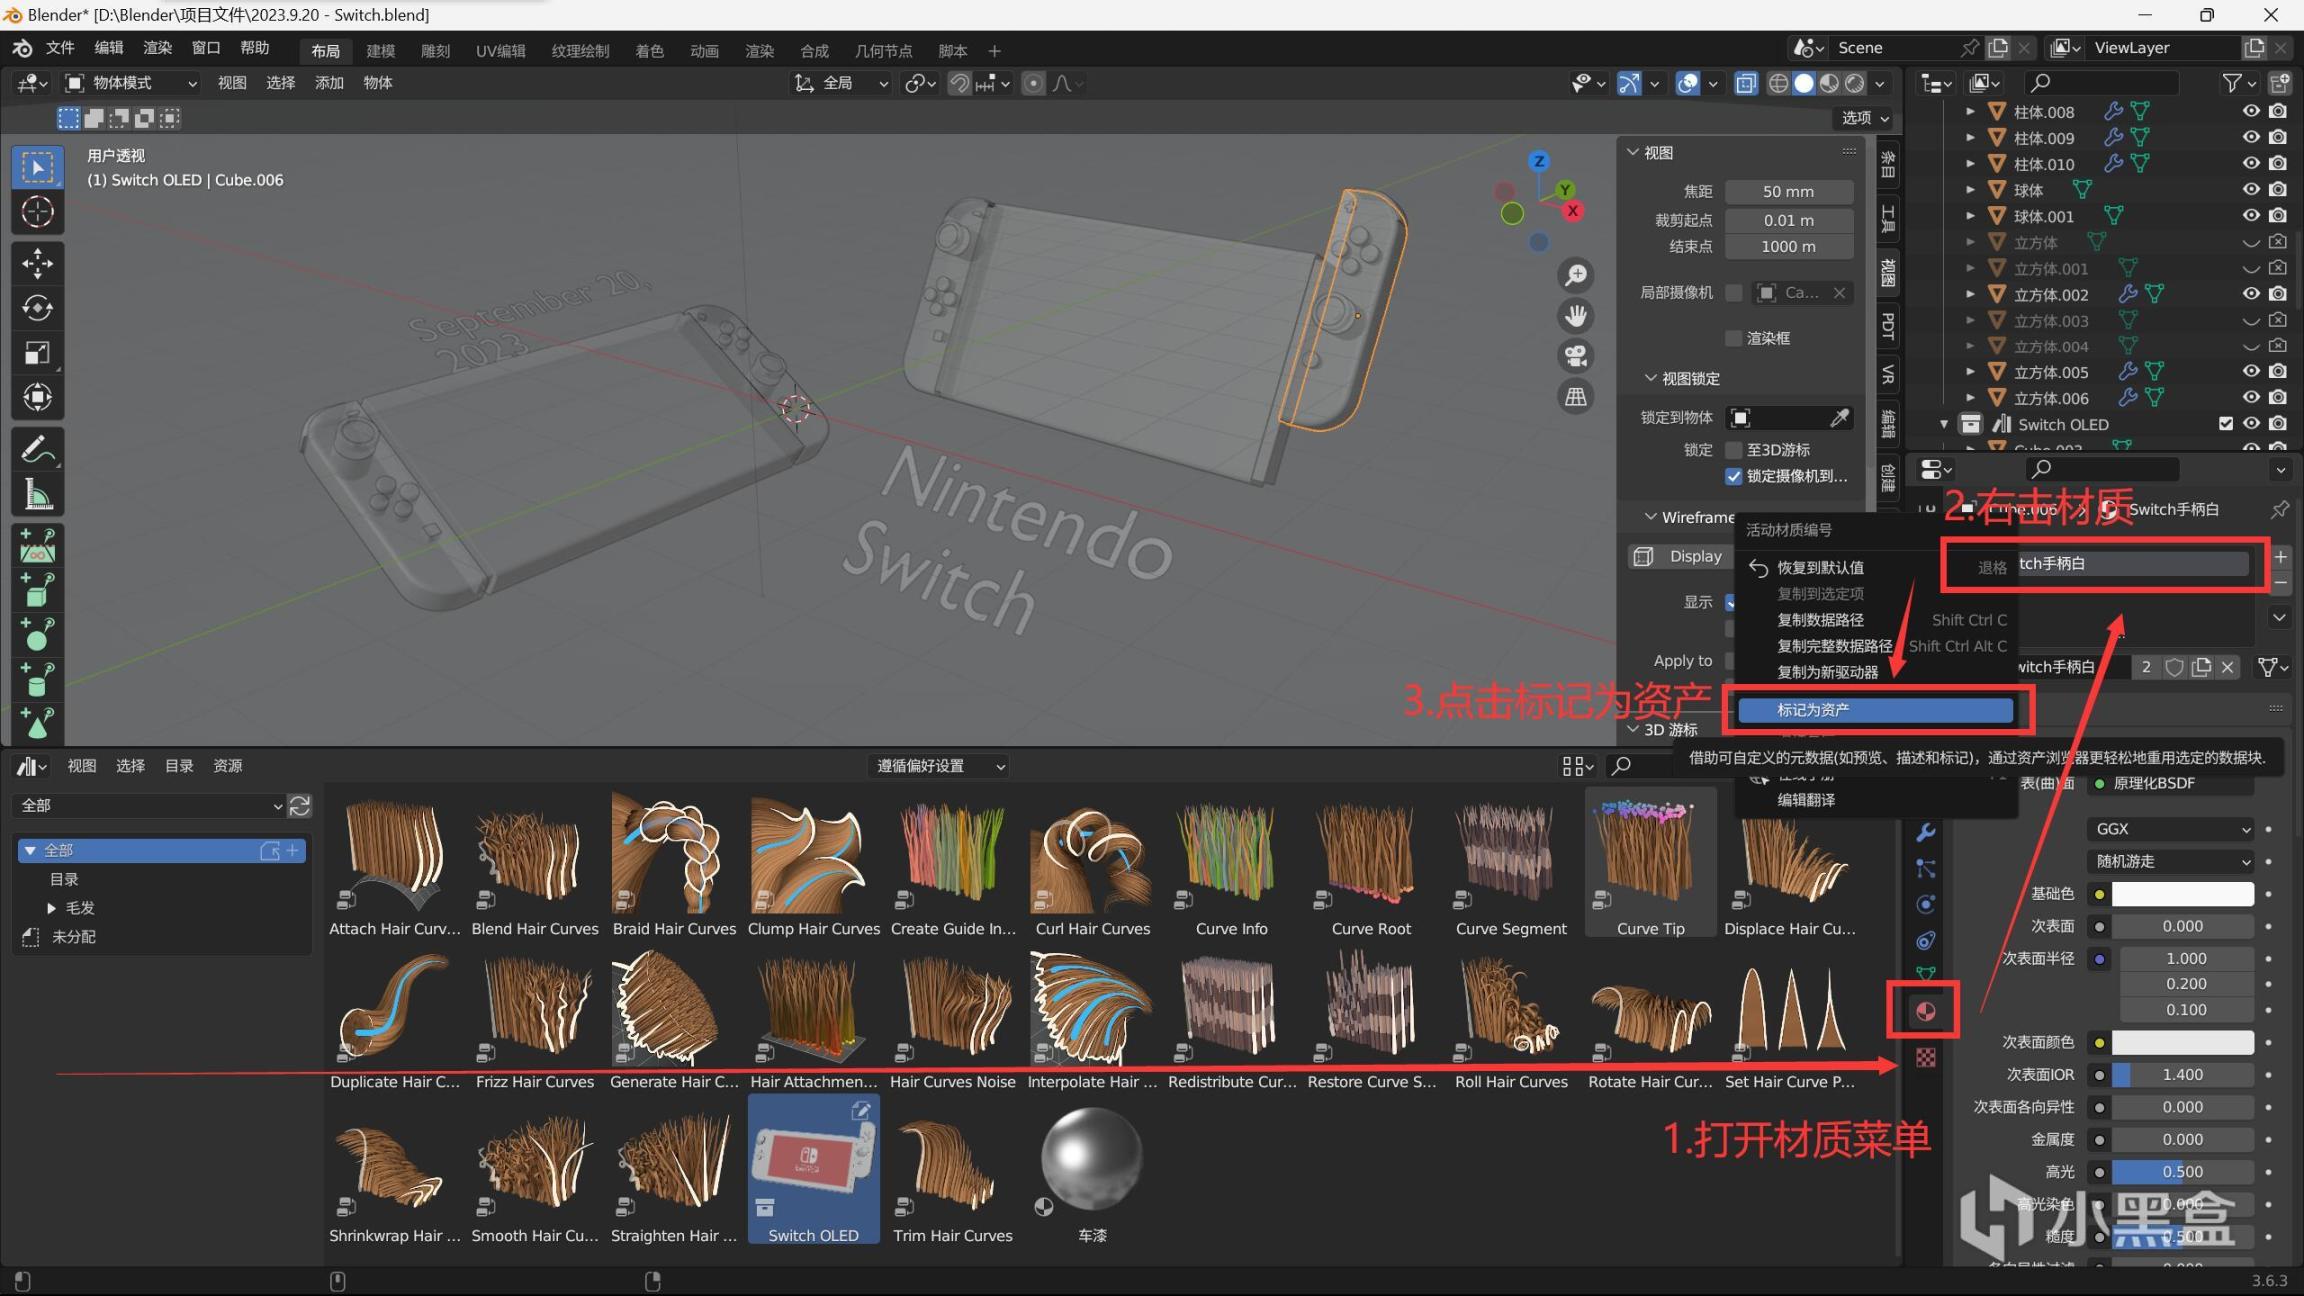Click the 基础色 white color swatch
Image resolution: width=2304 pixels, height=1296 pixels.
pos(2182,894)
